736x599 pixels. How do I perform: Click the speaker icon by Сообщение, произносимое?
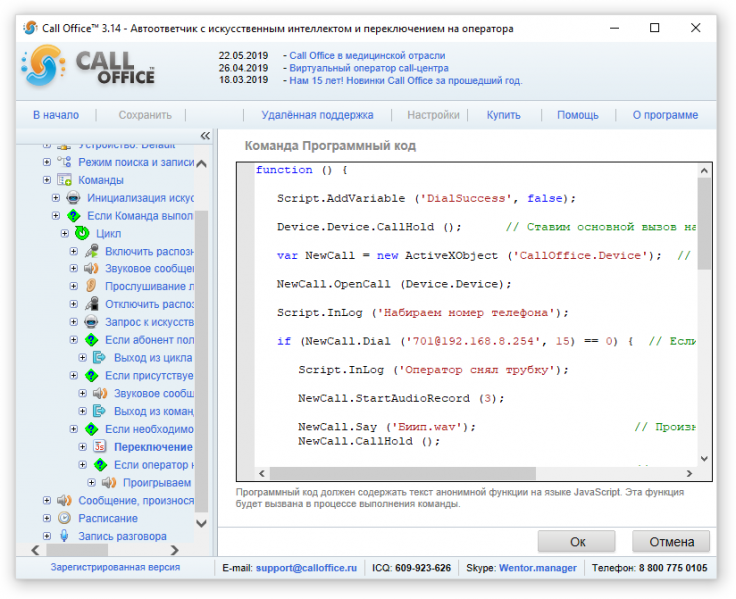pos(64,500)
